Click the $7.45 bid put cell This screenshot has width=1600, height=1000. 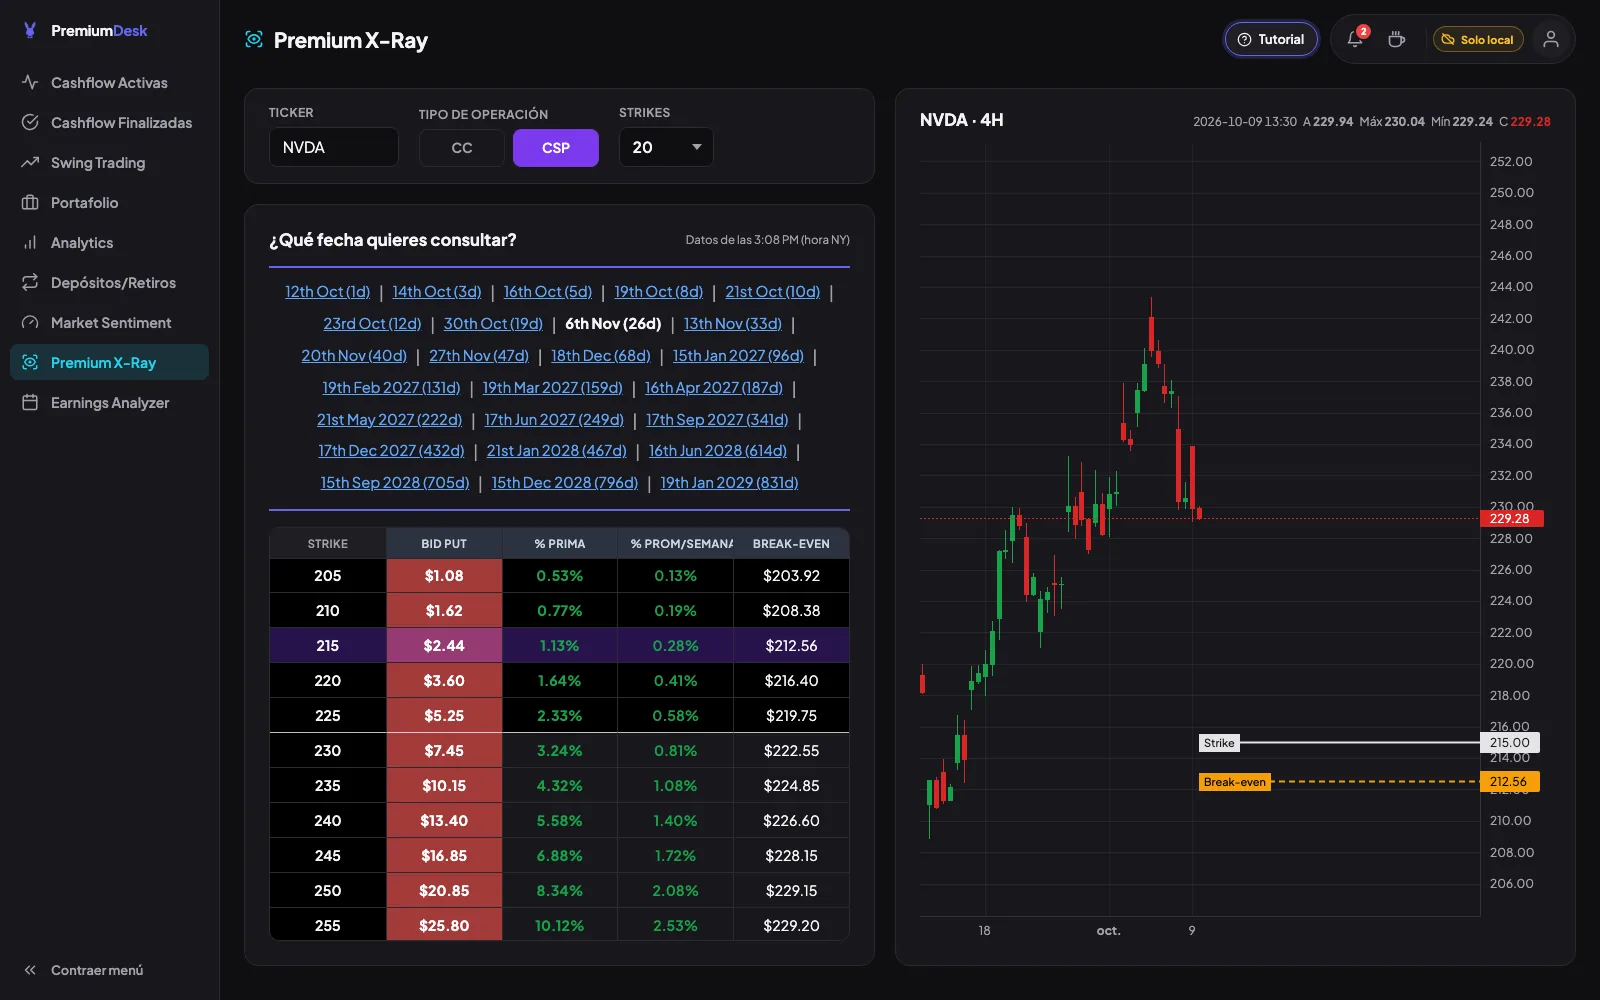pos(444,750)
